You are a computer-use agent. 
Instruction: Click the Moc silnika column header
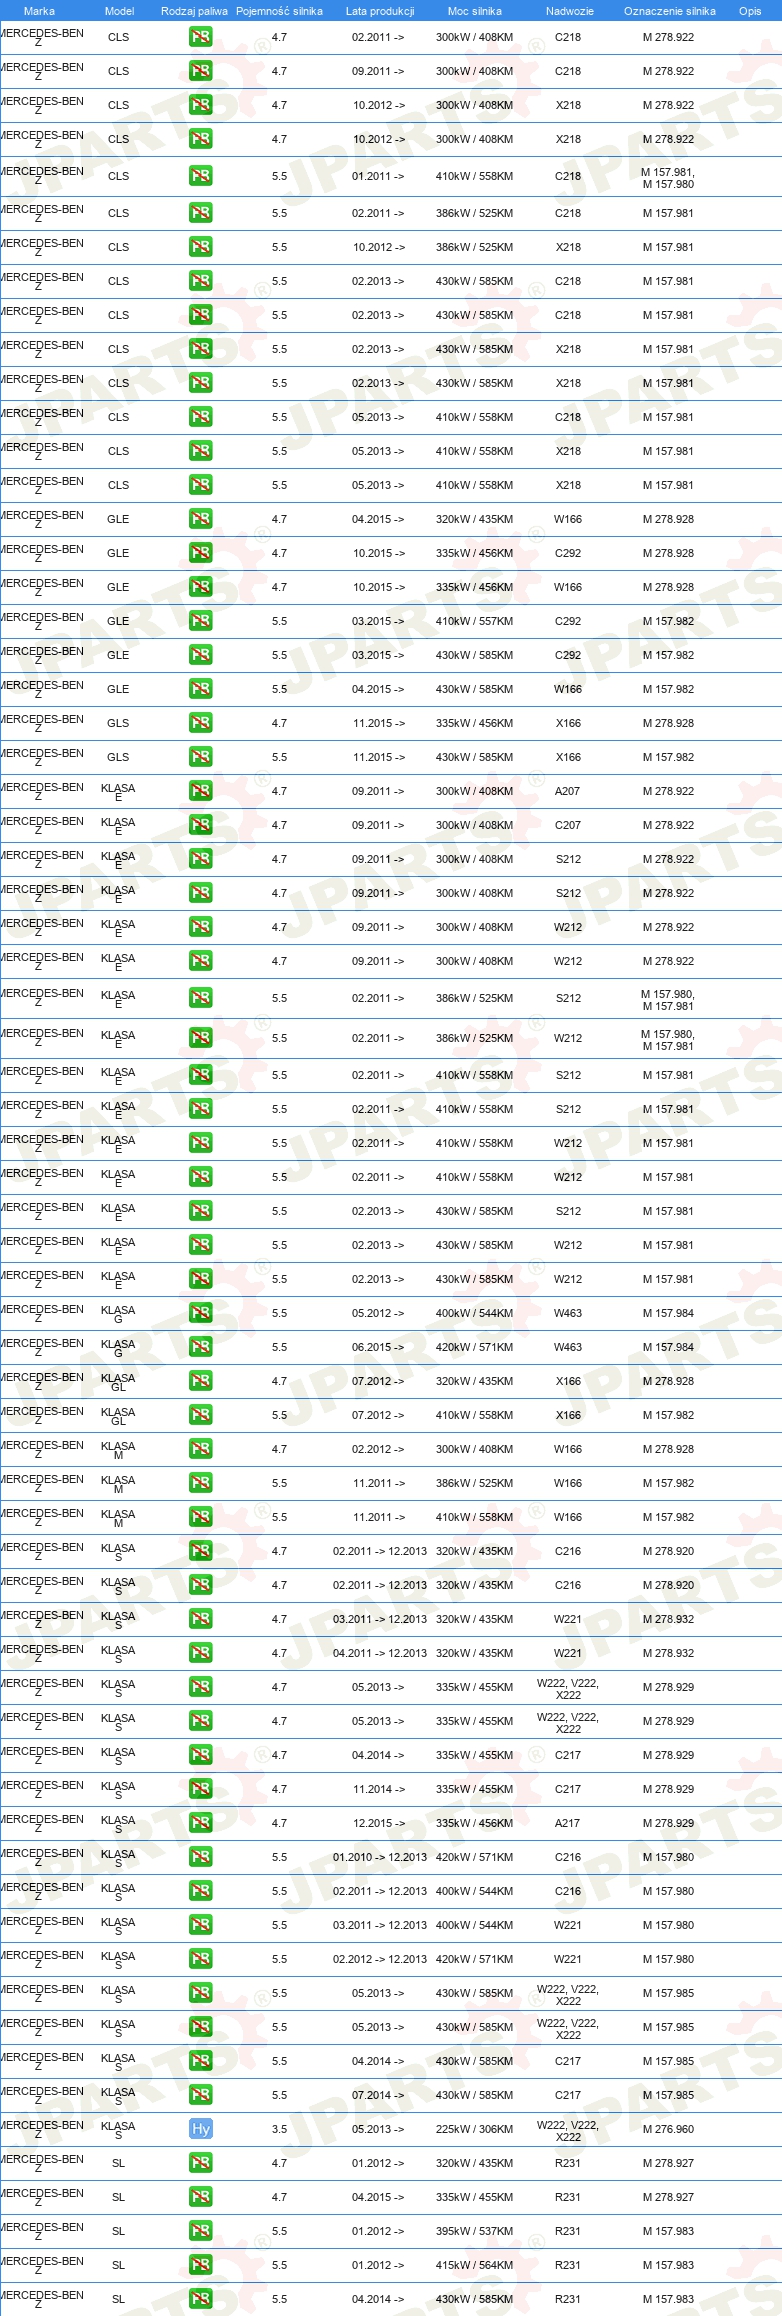[475, 11]
